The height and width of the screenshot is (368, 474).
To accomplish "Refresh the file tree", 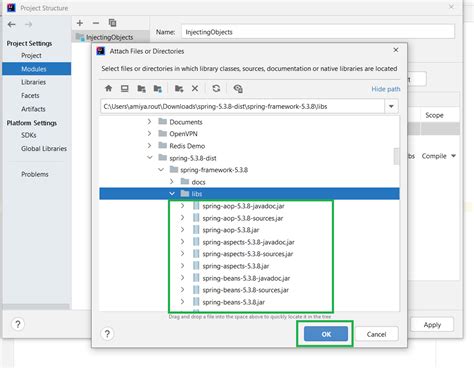I will click(216, 88).
